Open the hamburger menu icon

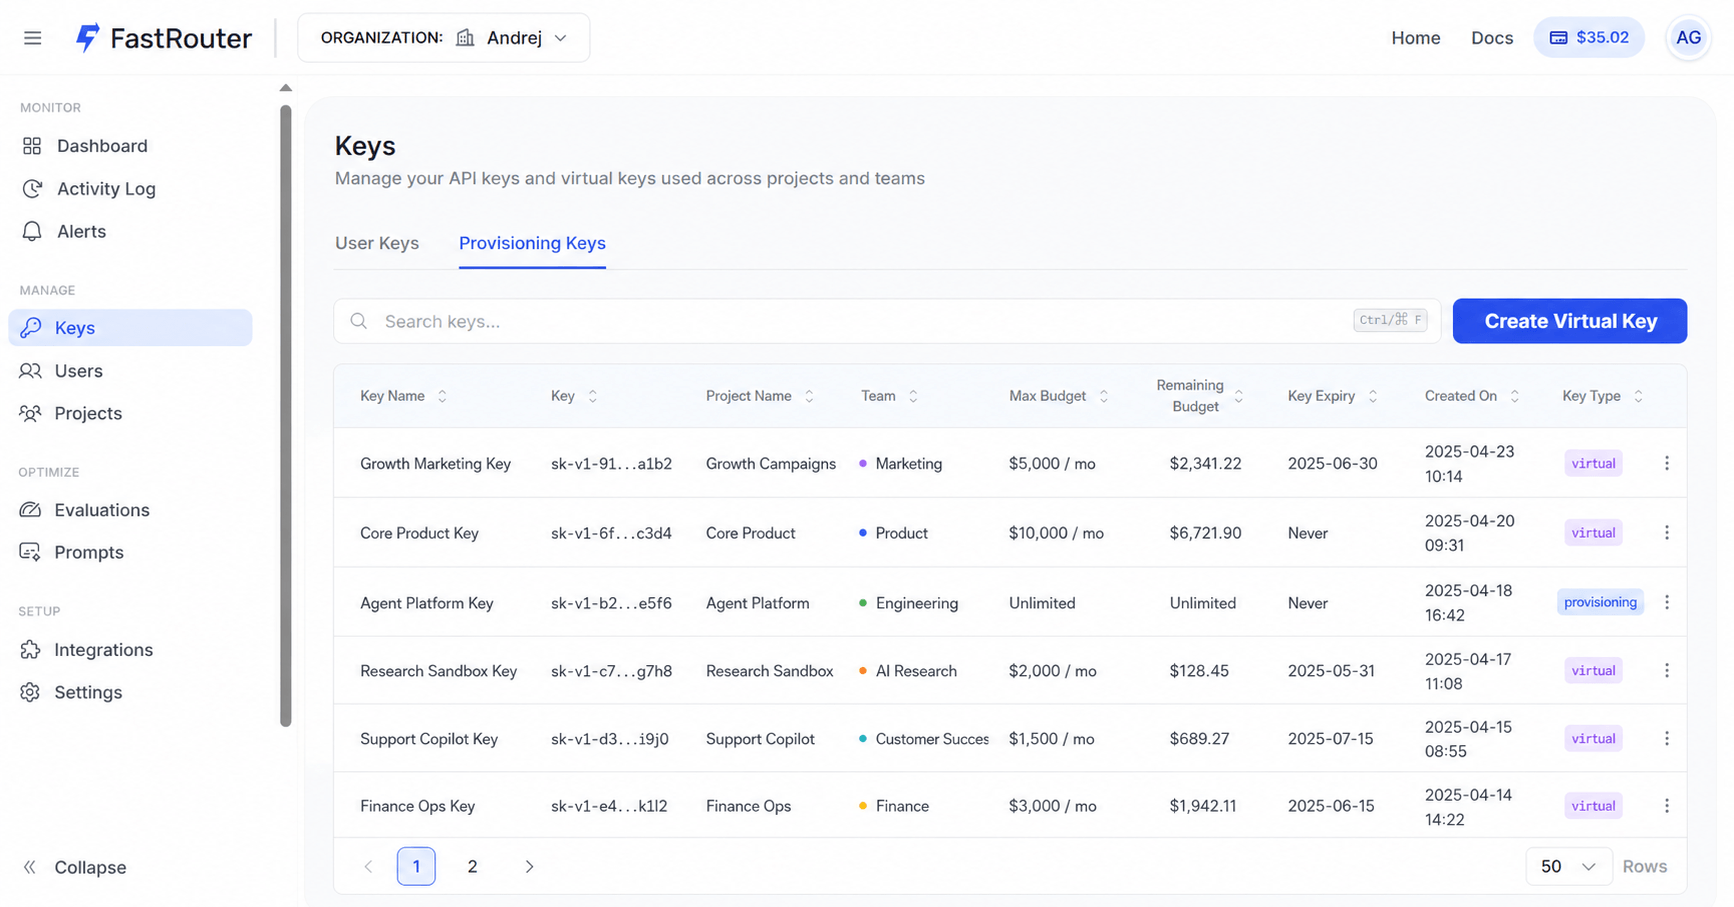tap(33, 38)
